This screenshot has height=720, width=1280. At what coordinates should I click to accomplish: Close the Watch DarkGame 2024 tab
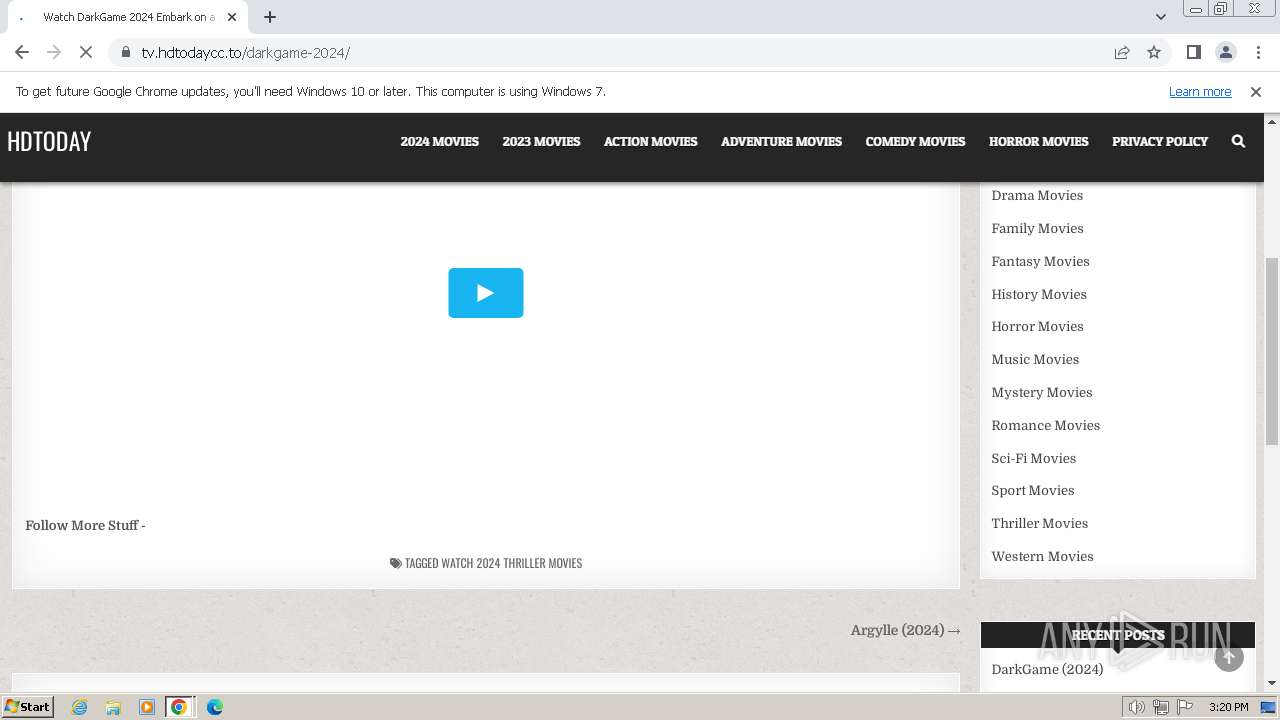tap(232, 17)
